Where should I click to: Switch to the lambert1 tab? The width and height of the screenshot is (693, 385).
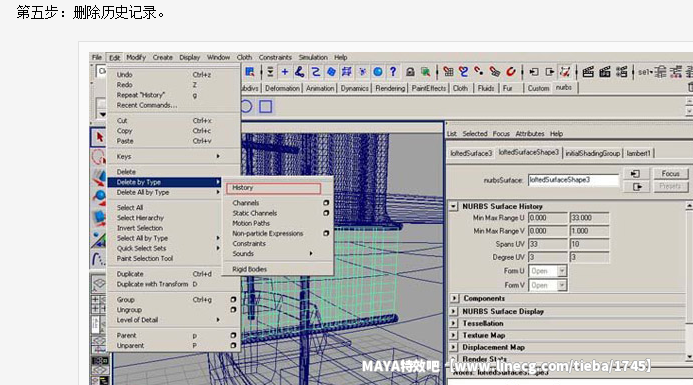tap(639, 153)
